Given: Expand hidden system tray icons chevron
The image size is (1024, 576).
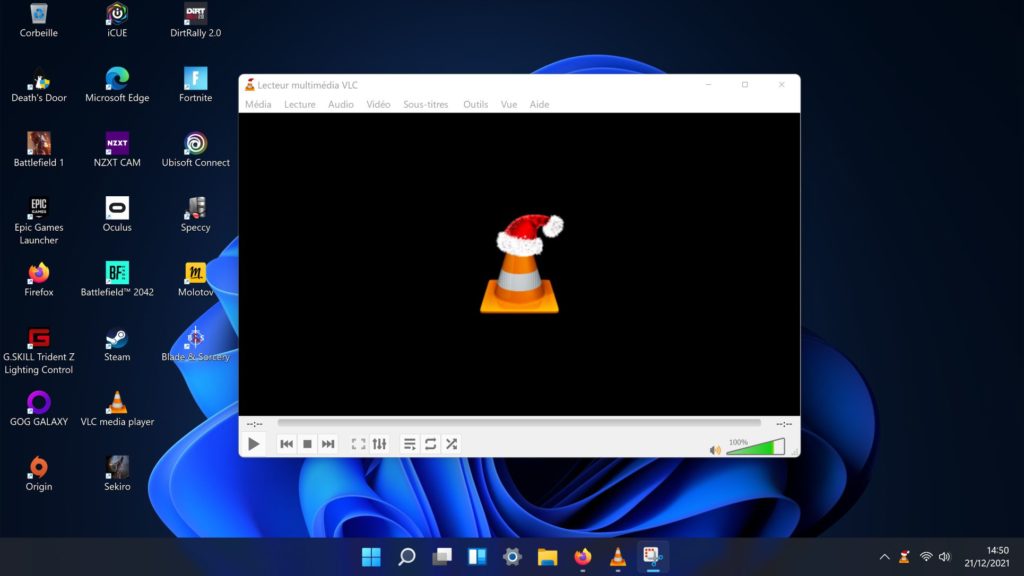Looking at the screenshot, I should (x=884, y=557).
